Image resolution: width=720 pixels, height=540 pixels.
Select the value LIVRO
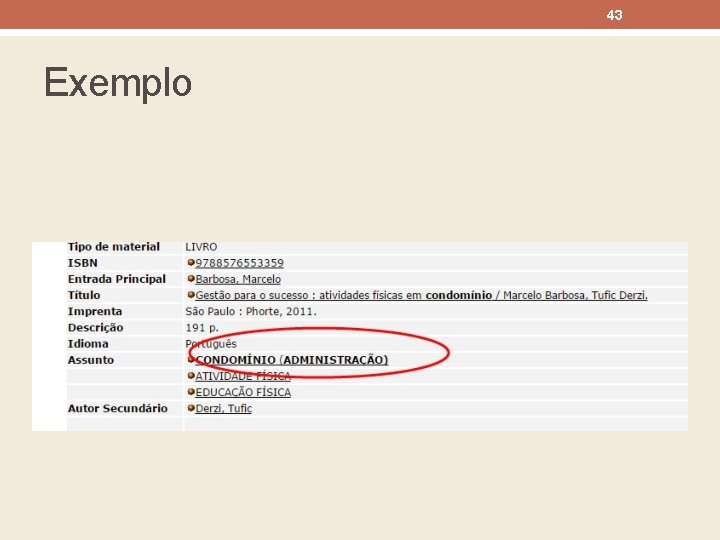201,247
